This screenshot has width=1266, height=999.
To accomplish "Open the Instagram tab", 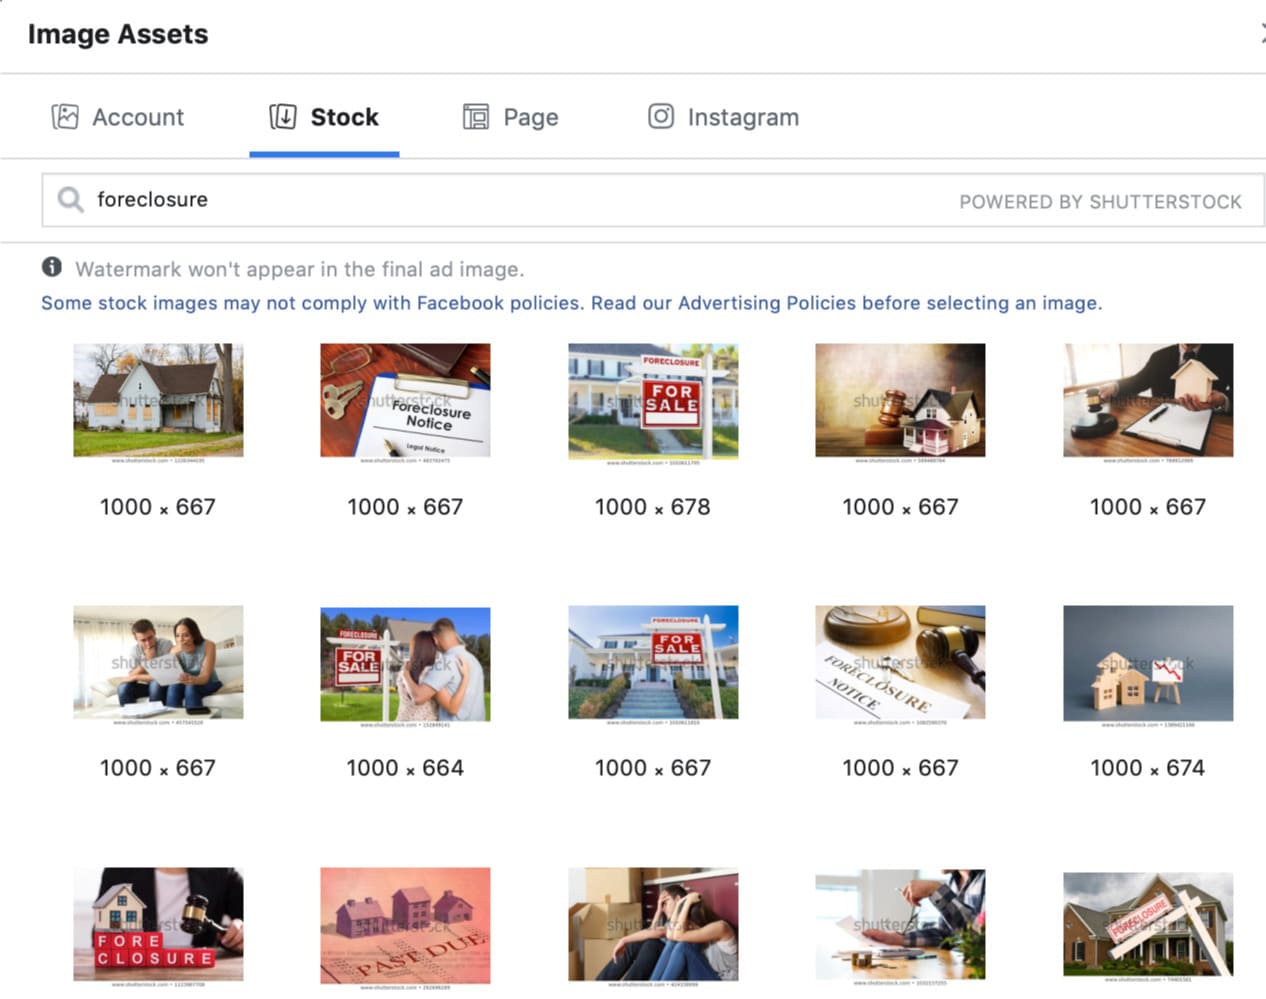I will tap(743, 116).
